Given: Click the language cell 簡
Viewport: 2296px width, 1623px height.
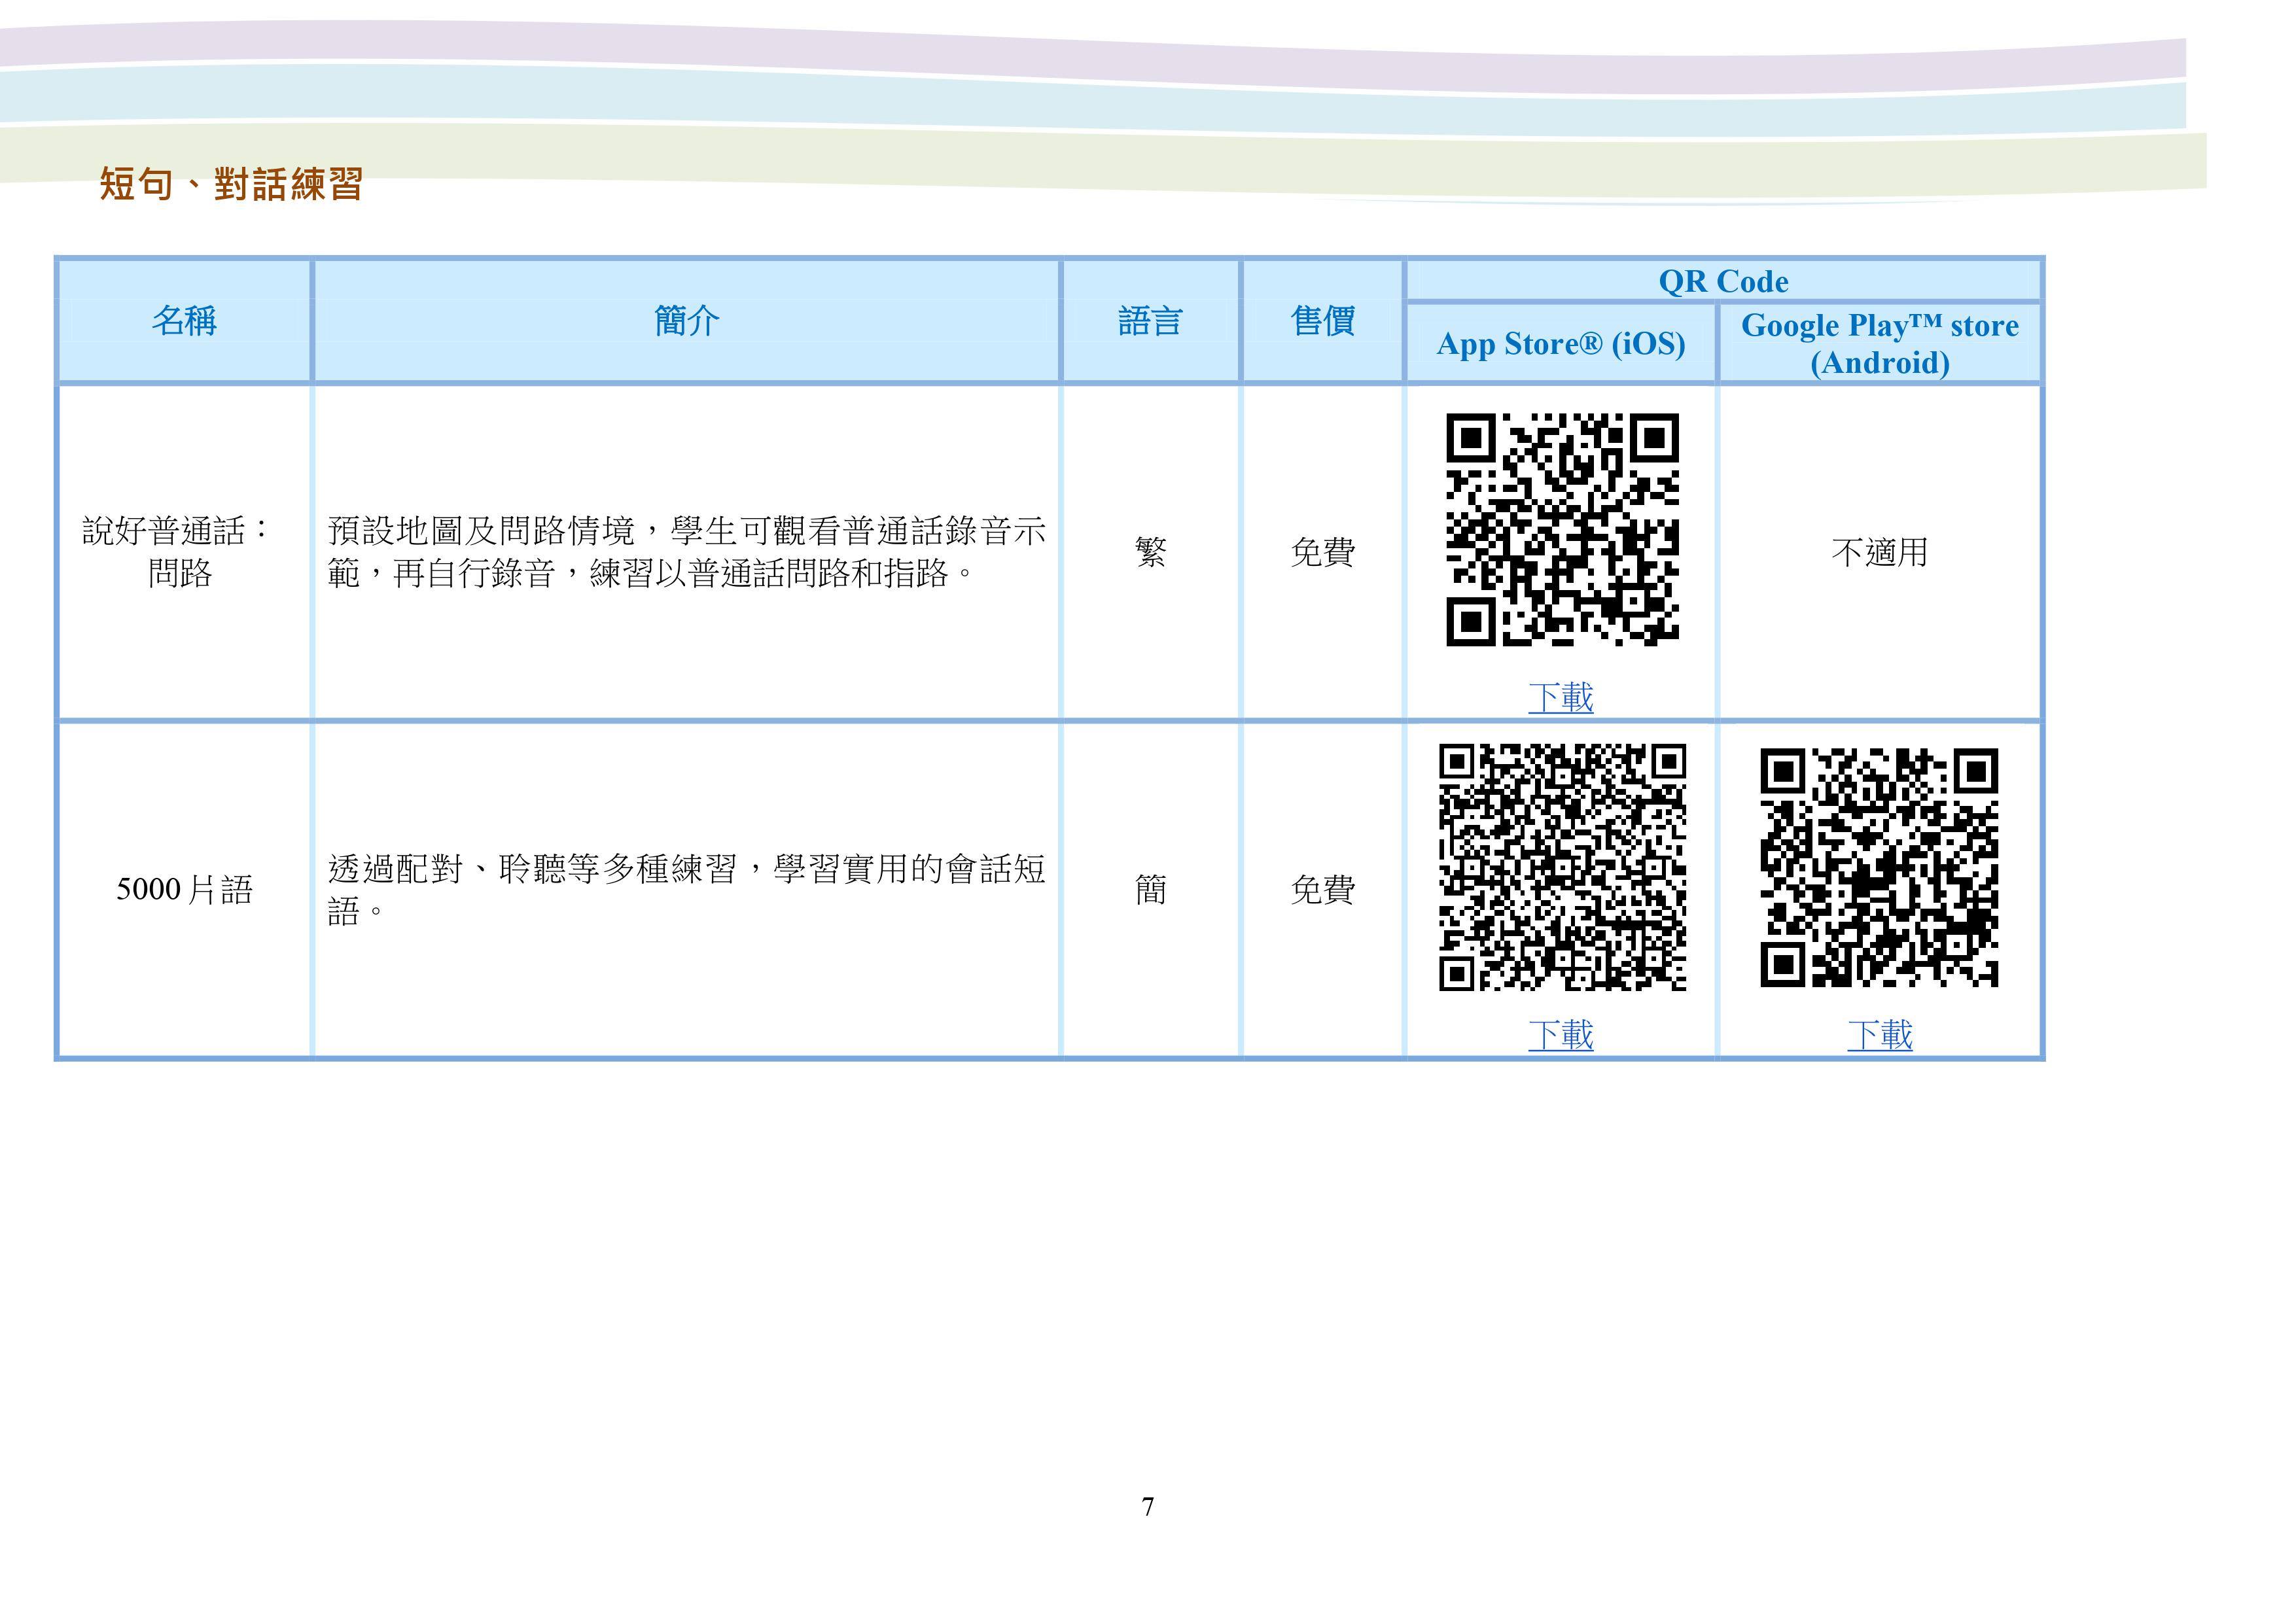Looking at the screenshot, I should 1150,889.
